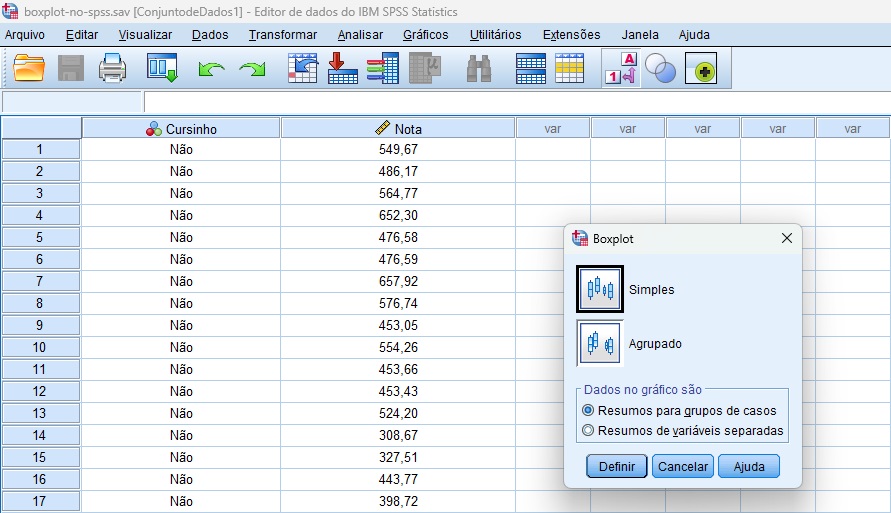Image resolution: width=891 pixels, height=513 pixels.
Task: Click Nota cell 398,72
Action: [398, 502]
